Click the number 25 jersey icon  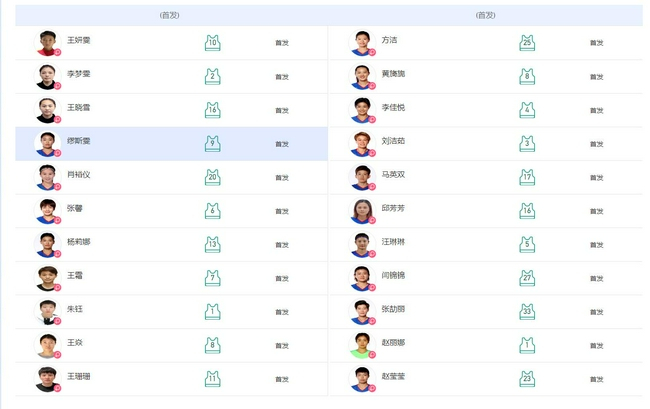click(x=527, y=43)
